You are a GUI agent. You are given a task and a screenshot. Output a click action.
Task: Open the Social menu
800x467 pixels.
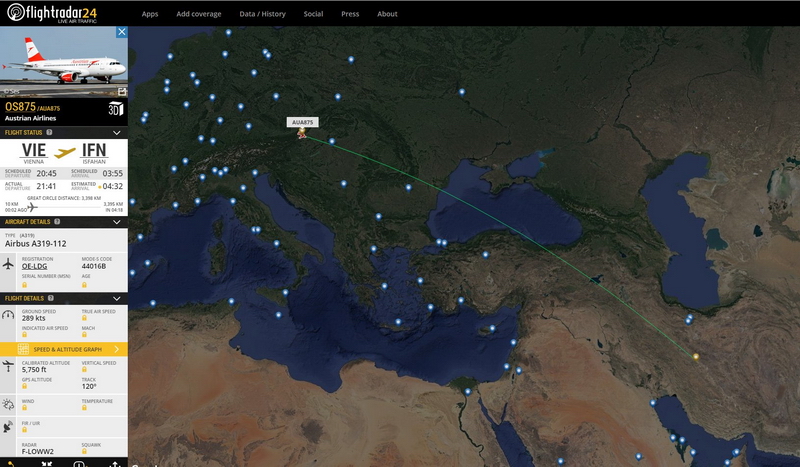point(313,14)
